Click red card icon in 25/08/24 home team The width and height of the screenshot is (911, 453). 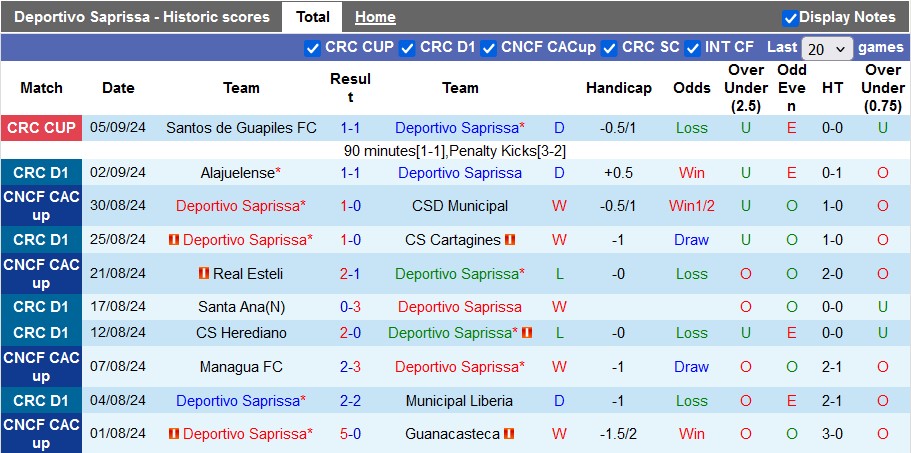click(174, 240)
